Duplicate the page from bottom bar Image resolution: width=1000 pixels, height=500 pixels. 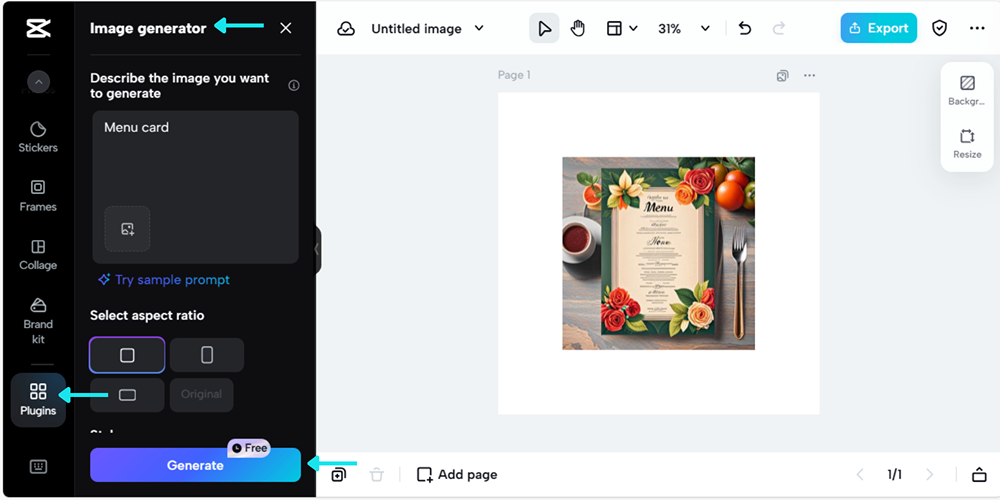[339, 474]
